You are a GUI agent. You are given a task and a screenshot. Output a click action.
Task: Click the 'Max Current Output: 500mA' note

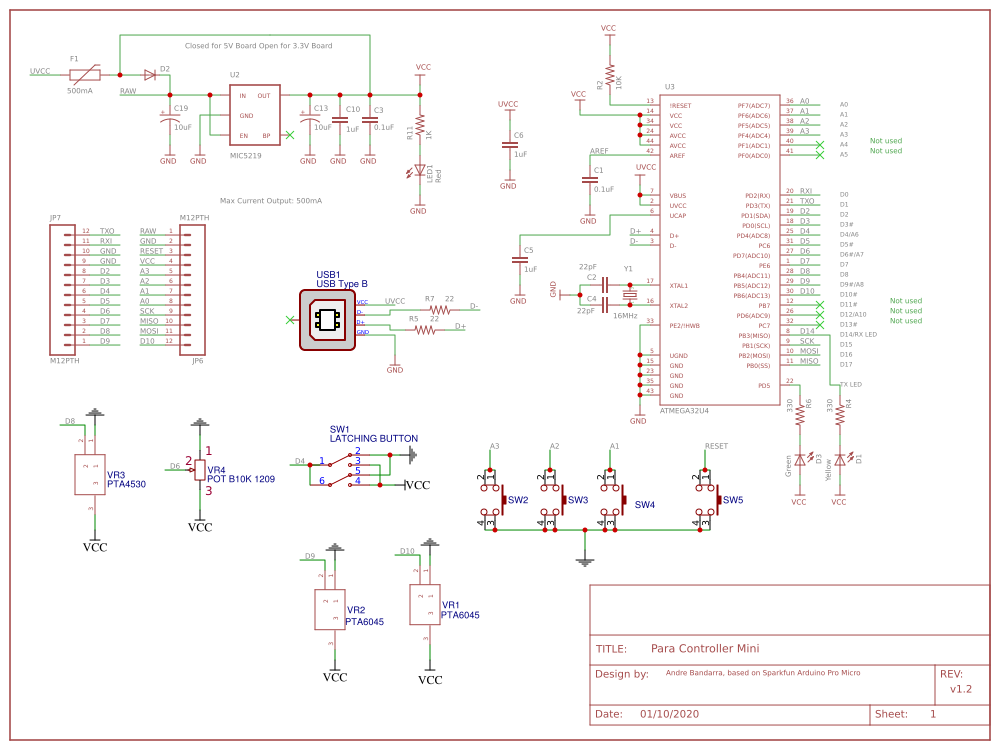[271, 200]
